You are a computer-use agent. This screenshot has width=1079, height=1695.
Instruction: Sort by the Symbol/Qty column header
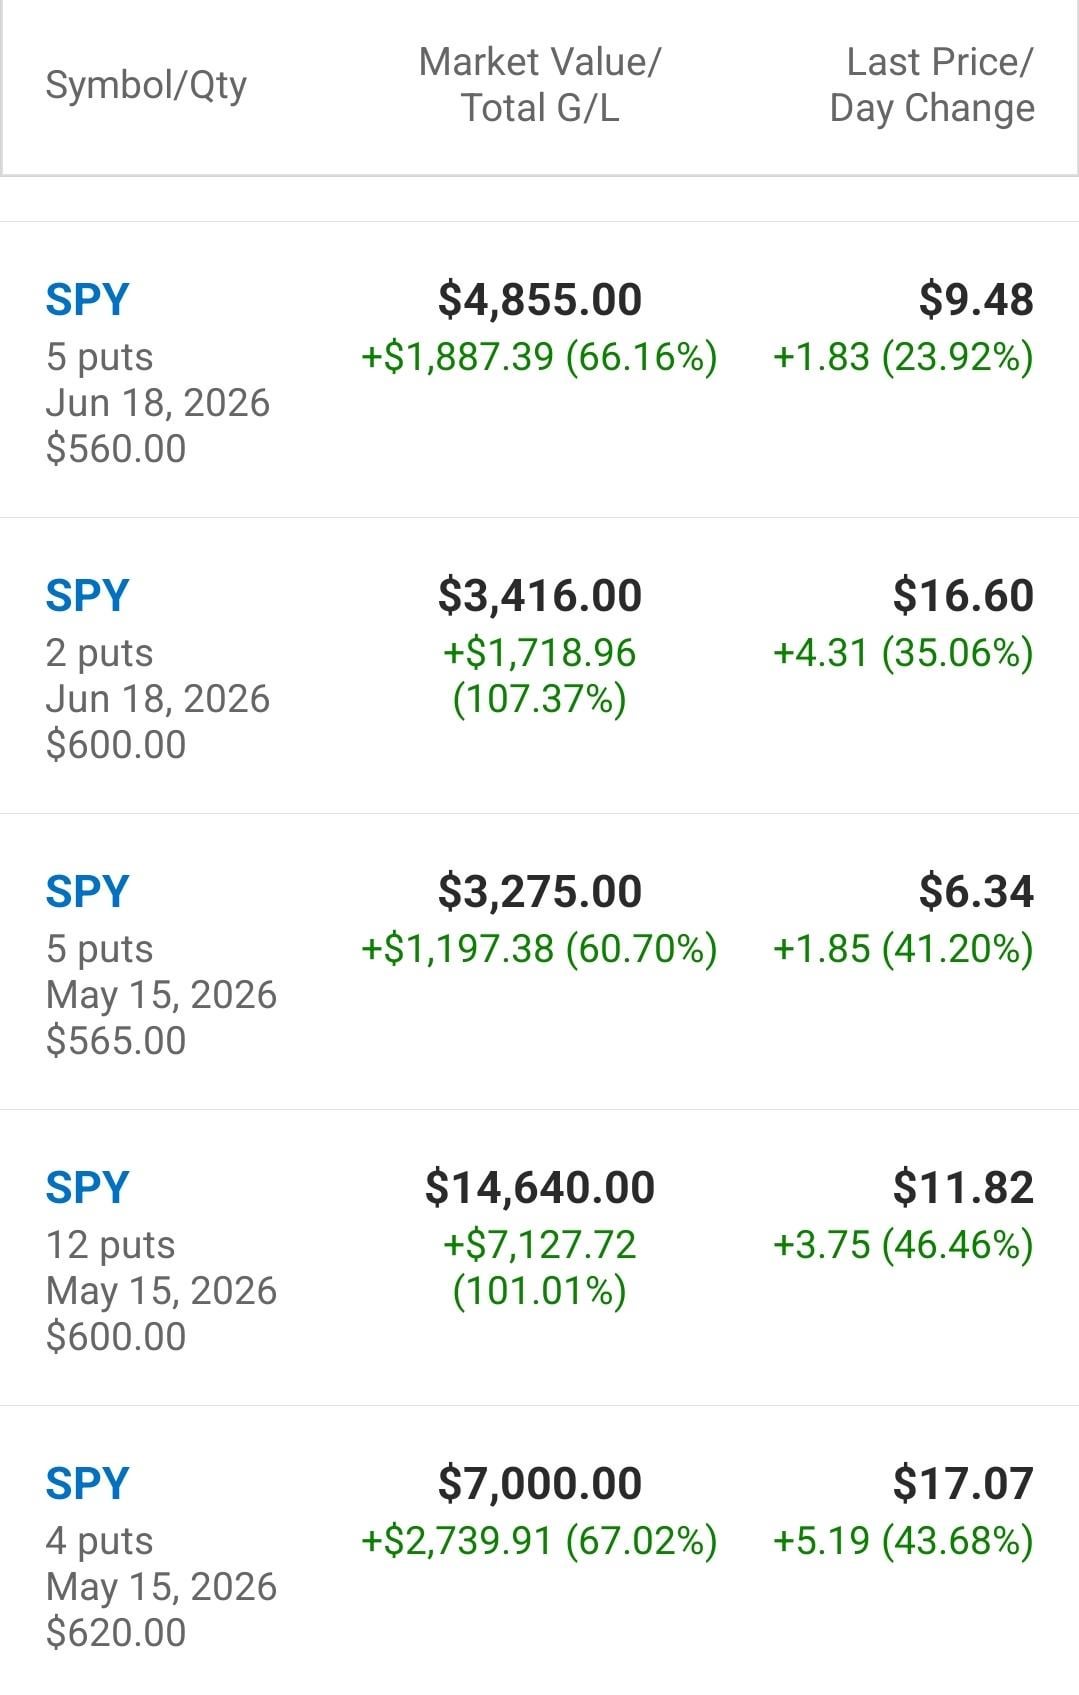(146, 85)
